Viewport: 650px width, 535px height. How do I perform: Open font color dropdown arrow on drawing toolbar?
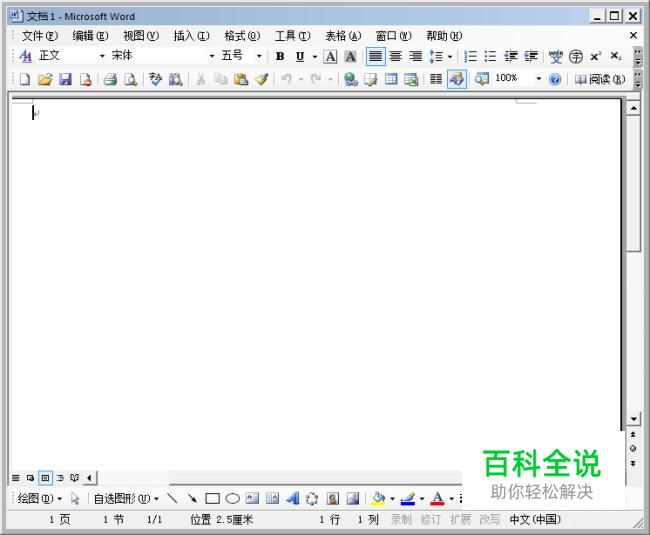coord(451,499)
